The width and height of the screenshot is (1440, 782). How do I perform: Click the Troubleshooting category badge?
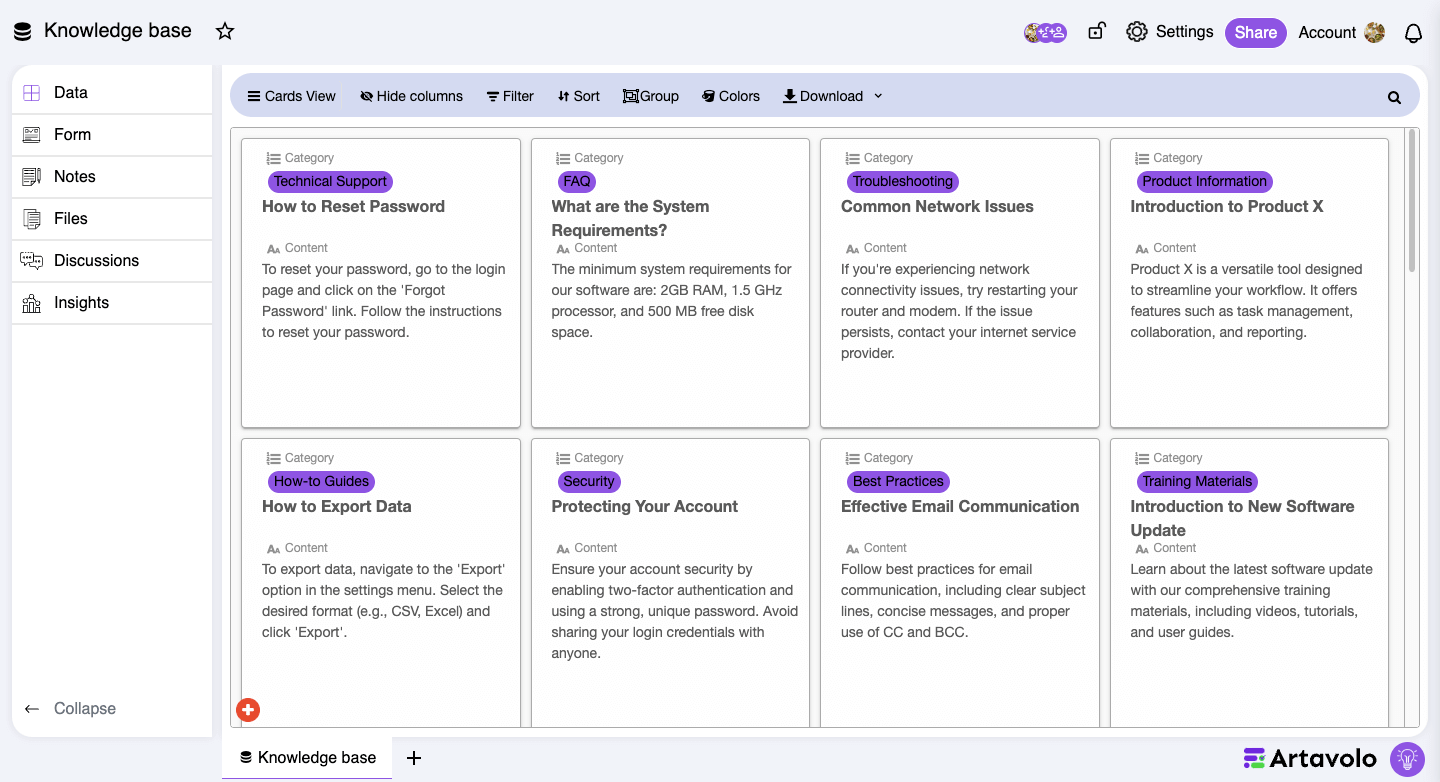tap(902, 181)
